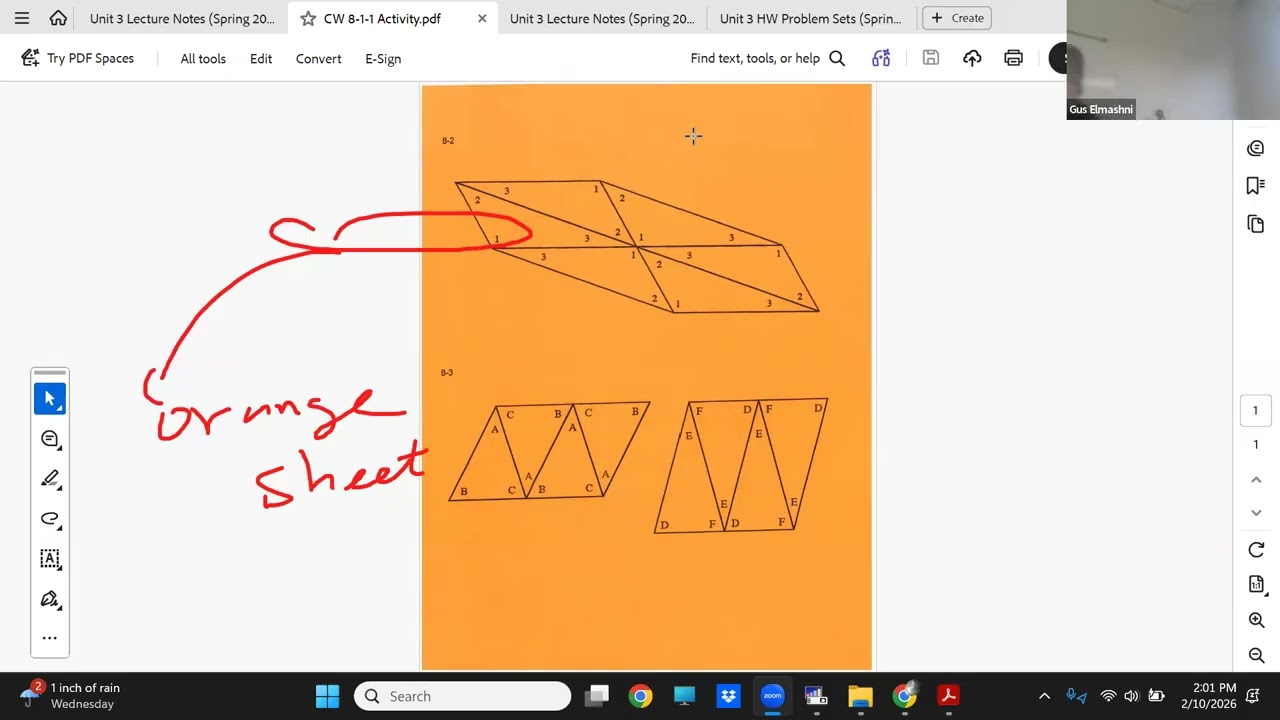Click the cloud upload share icon
The image size is (1280, 720).
972,58
